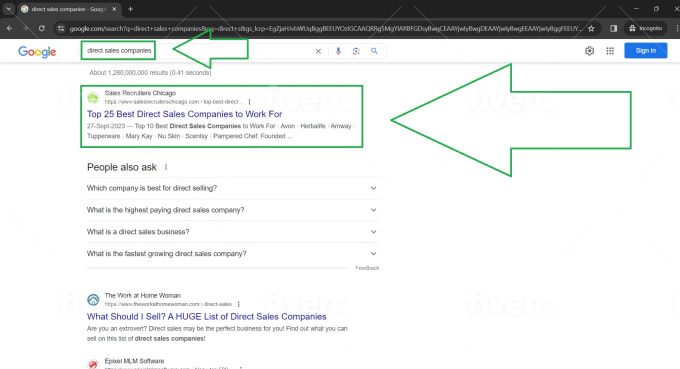
Task: Expand What is the highest paying question
Action: click(233, 210)
